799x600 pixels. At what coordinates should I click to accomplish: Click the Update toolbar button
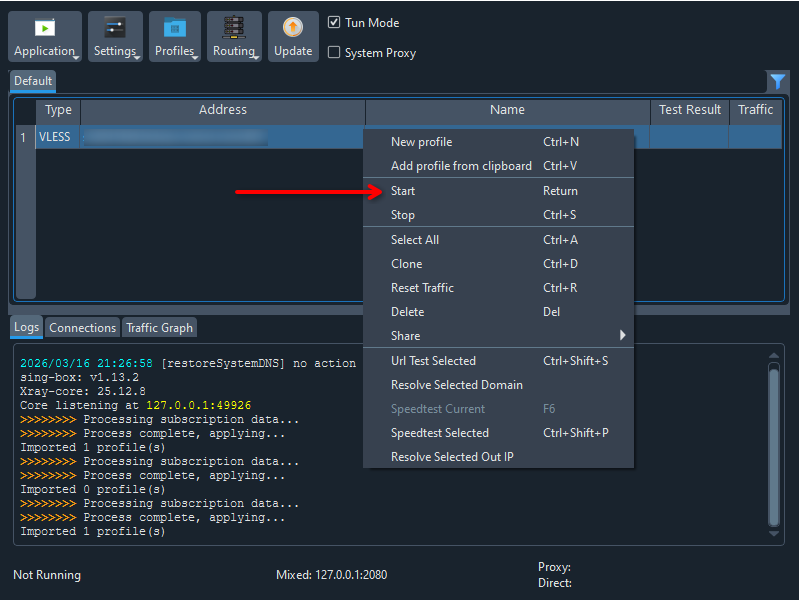point(293,37)
